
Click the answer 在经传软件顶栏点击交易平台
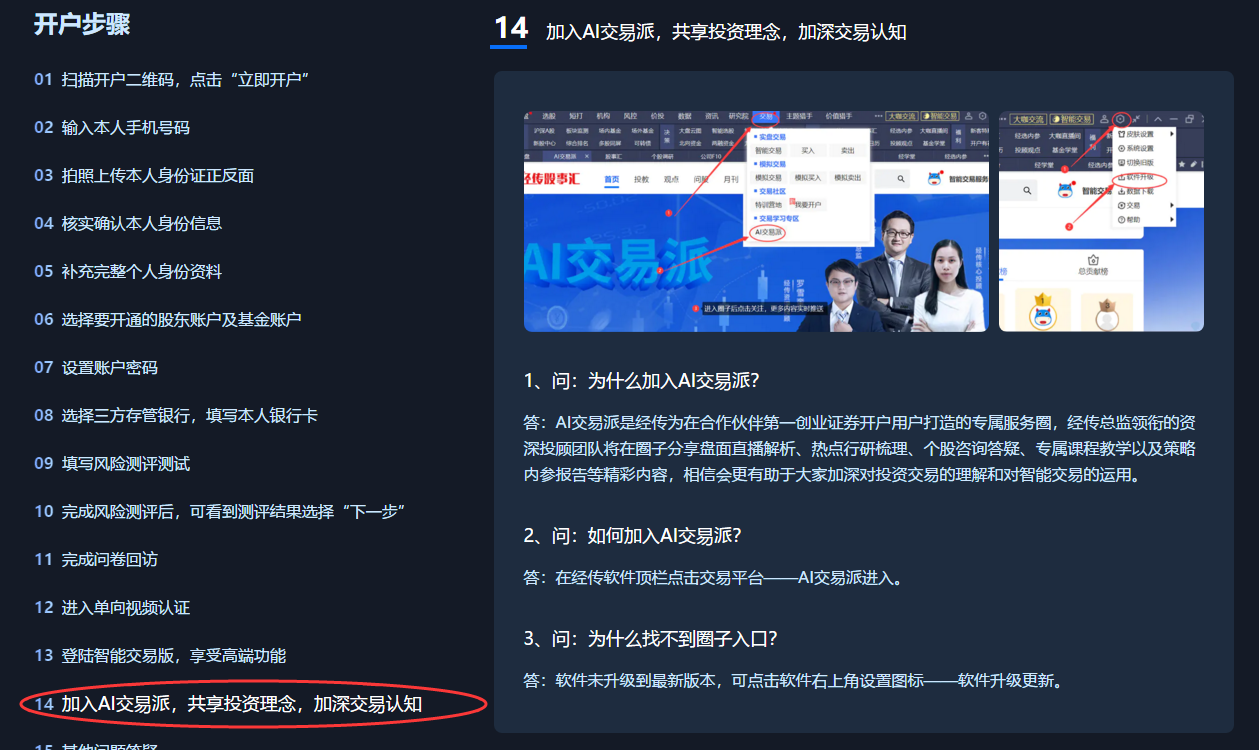point(713,578)
